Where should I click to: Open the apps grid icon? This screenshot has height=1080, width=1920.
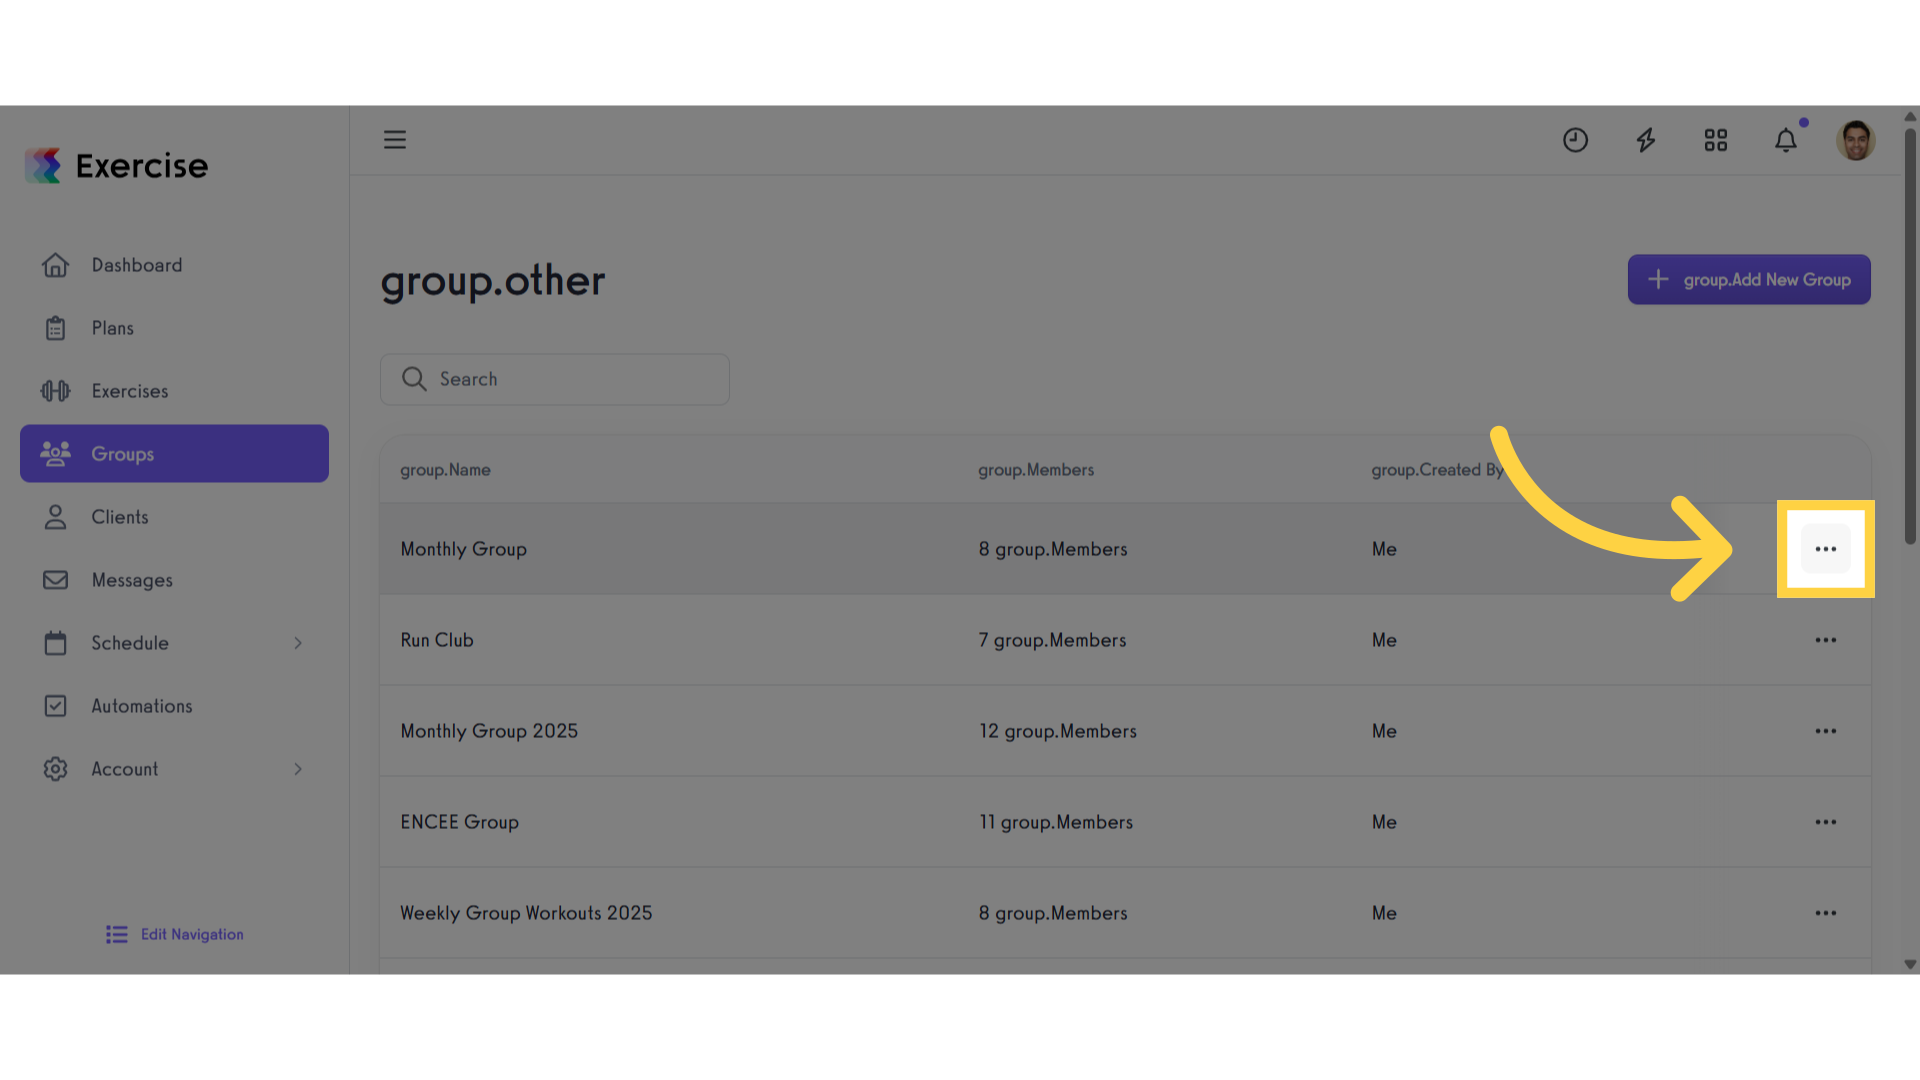point(1716,140)
